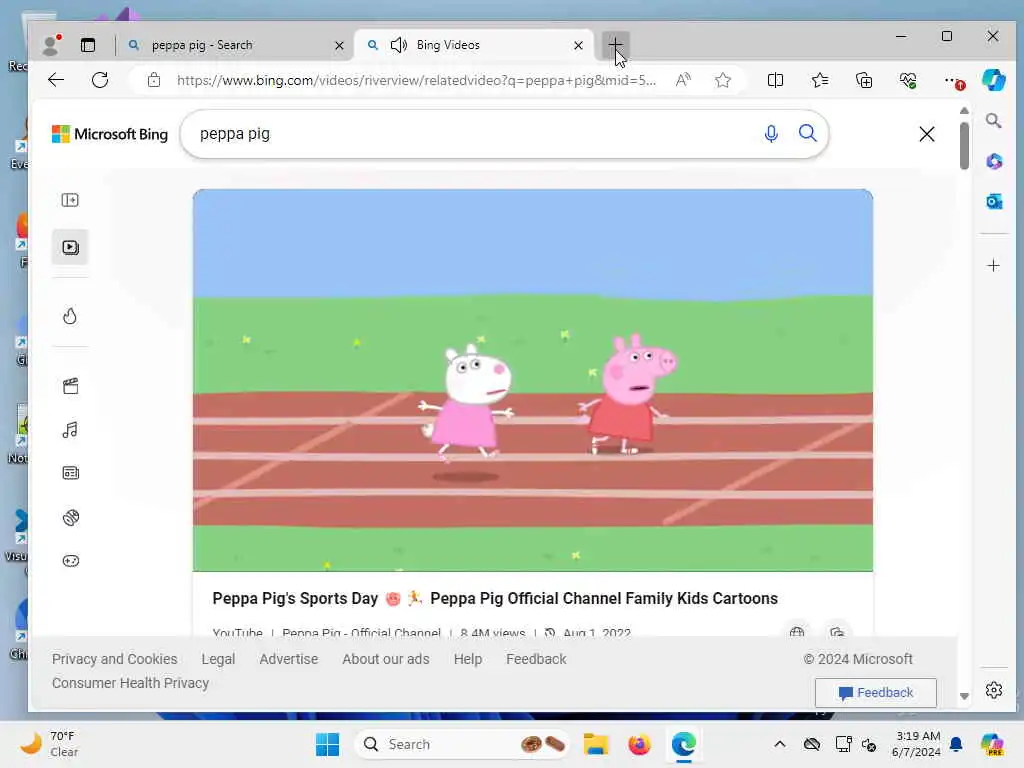Click the blue Feedback button
This screenshot has height=768, width=1024.
click(875, 693)
